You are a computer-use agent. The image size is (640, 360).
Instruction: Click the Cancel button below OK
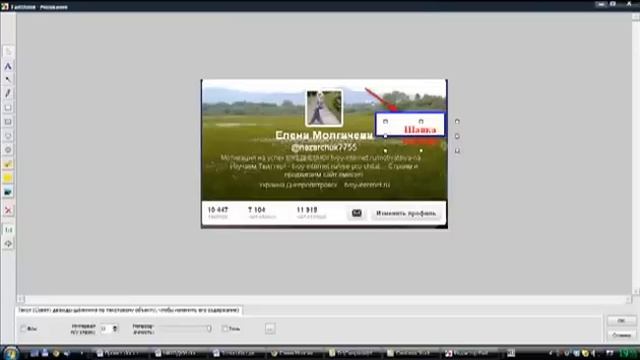[x=621, y=335]
